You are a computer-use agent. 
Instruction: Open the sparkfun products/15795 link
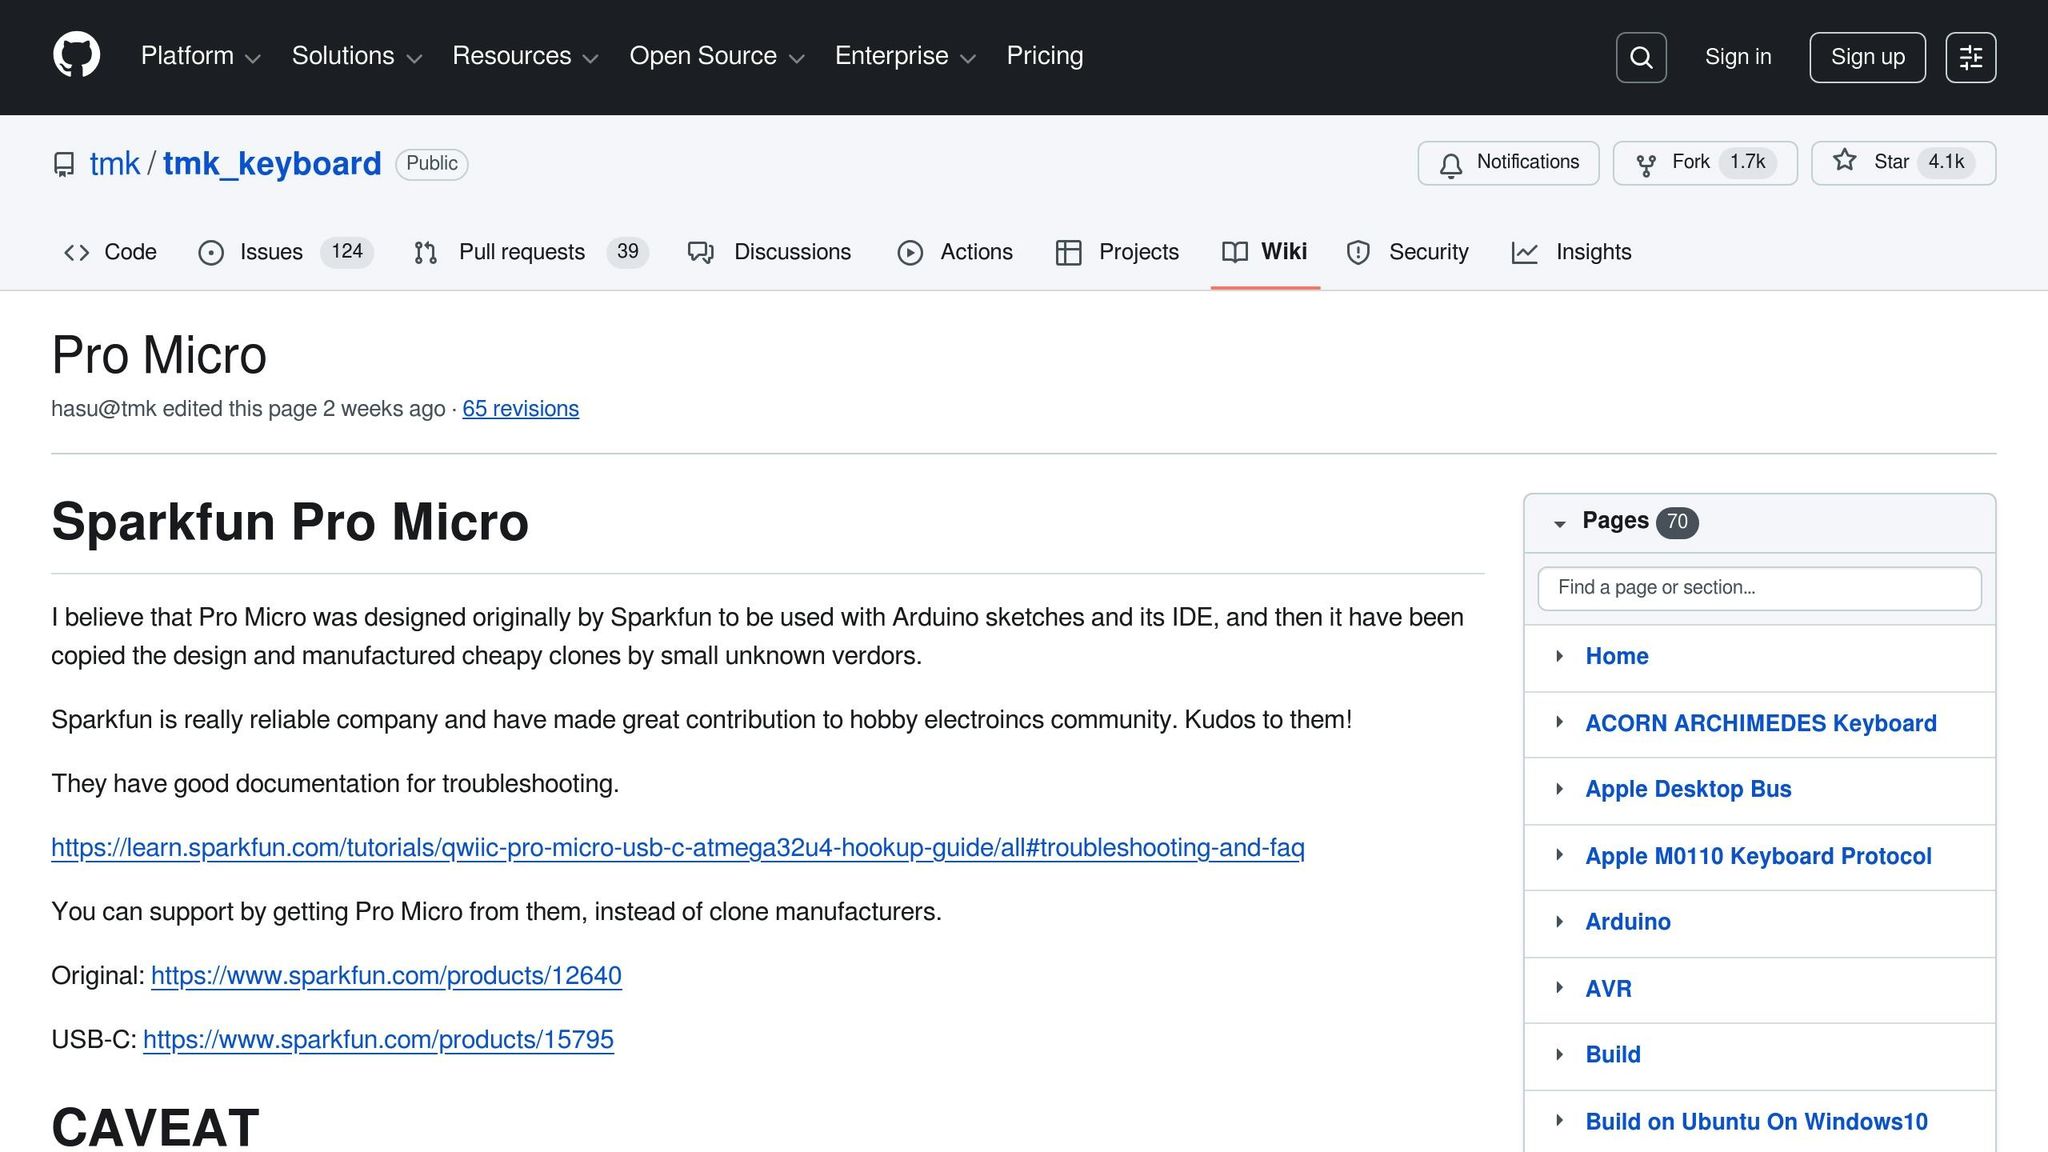(x=378, y=1040)
